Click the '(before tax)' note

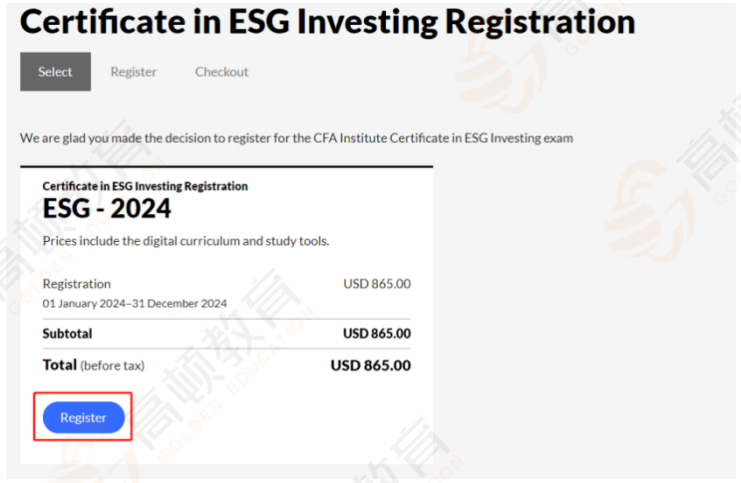point(112,366)
